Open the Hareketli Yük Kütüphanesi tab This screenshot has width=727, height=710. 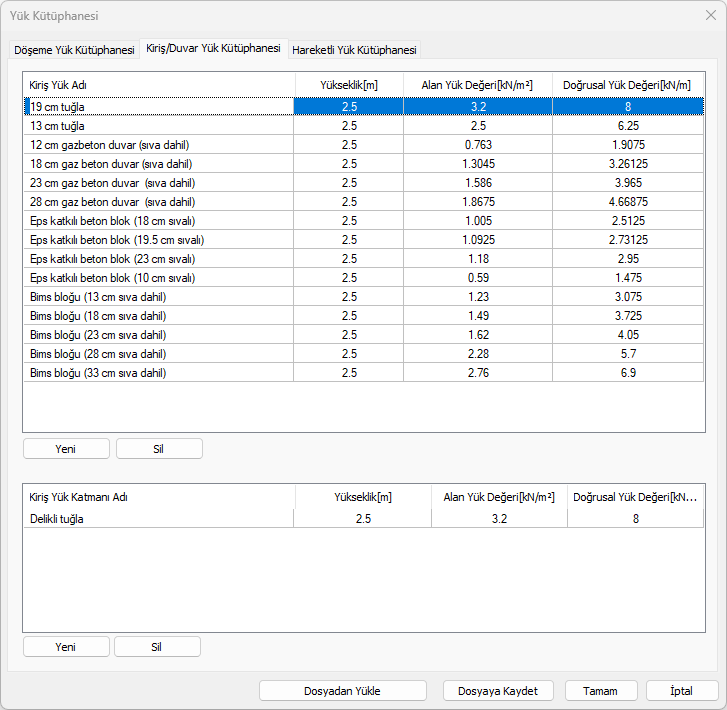[x=354, y=50]
